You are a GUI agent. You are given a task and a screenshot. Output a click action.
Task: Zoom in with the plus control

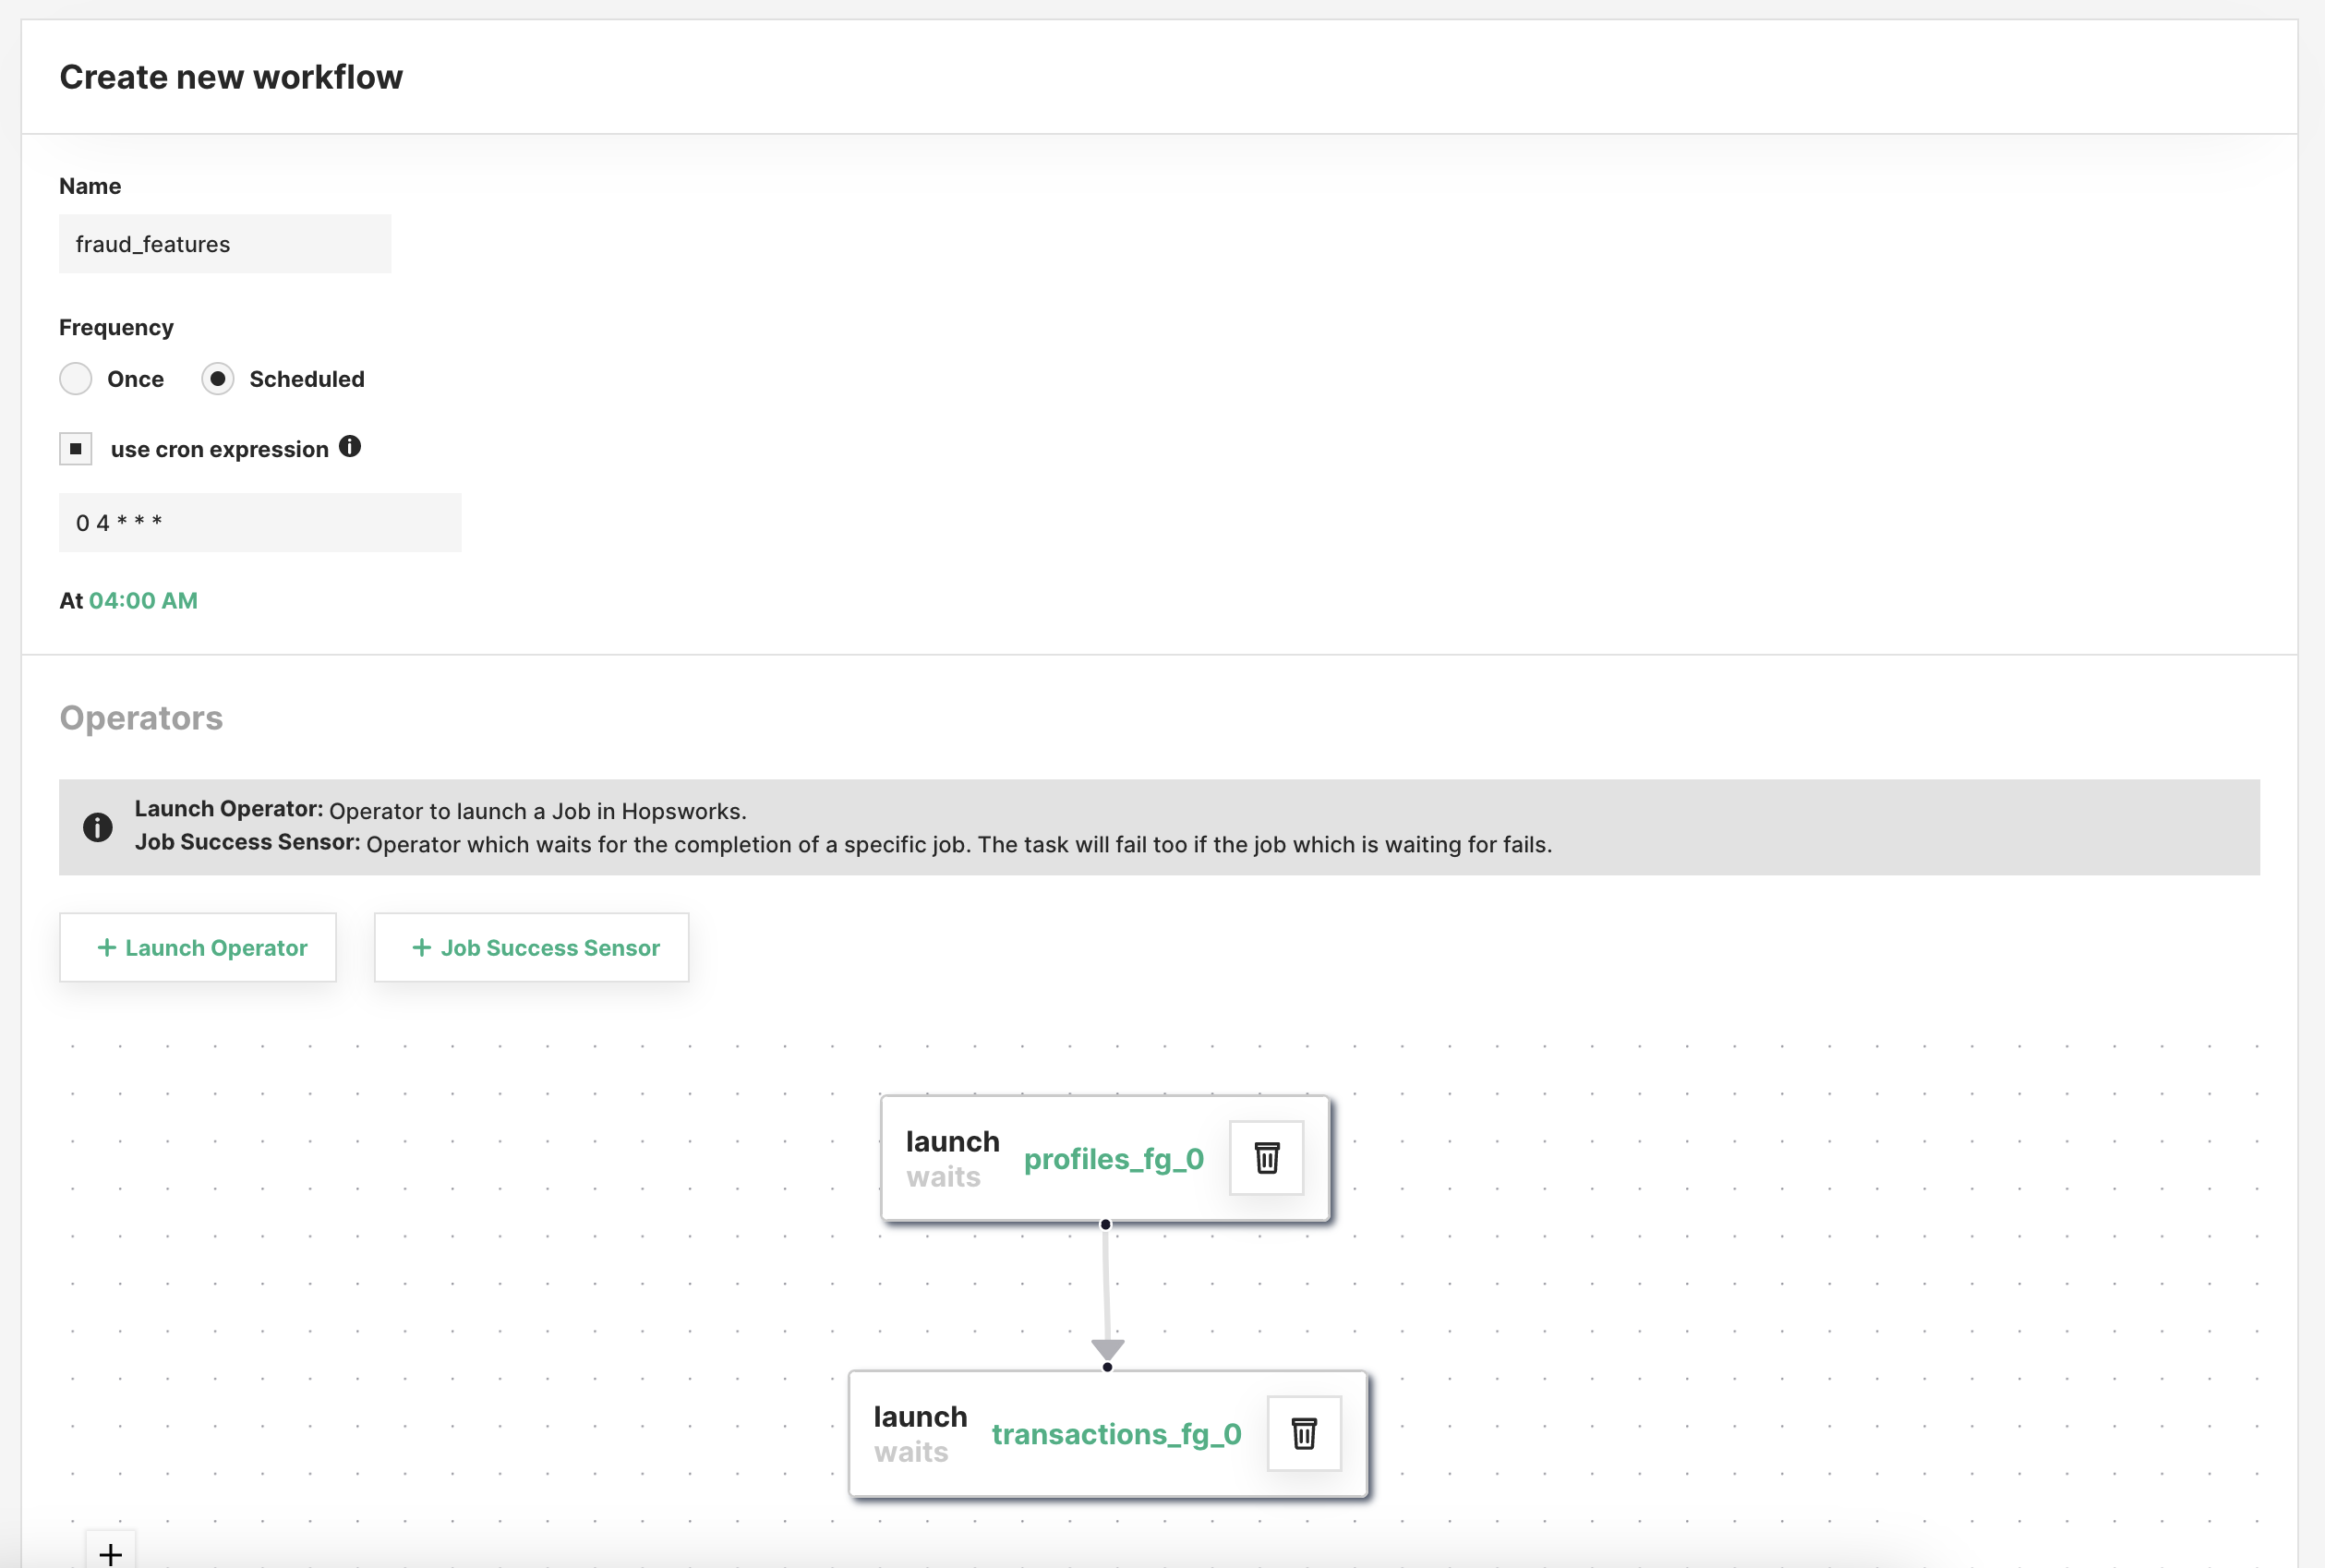(111, 1553)
